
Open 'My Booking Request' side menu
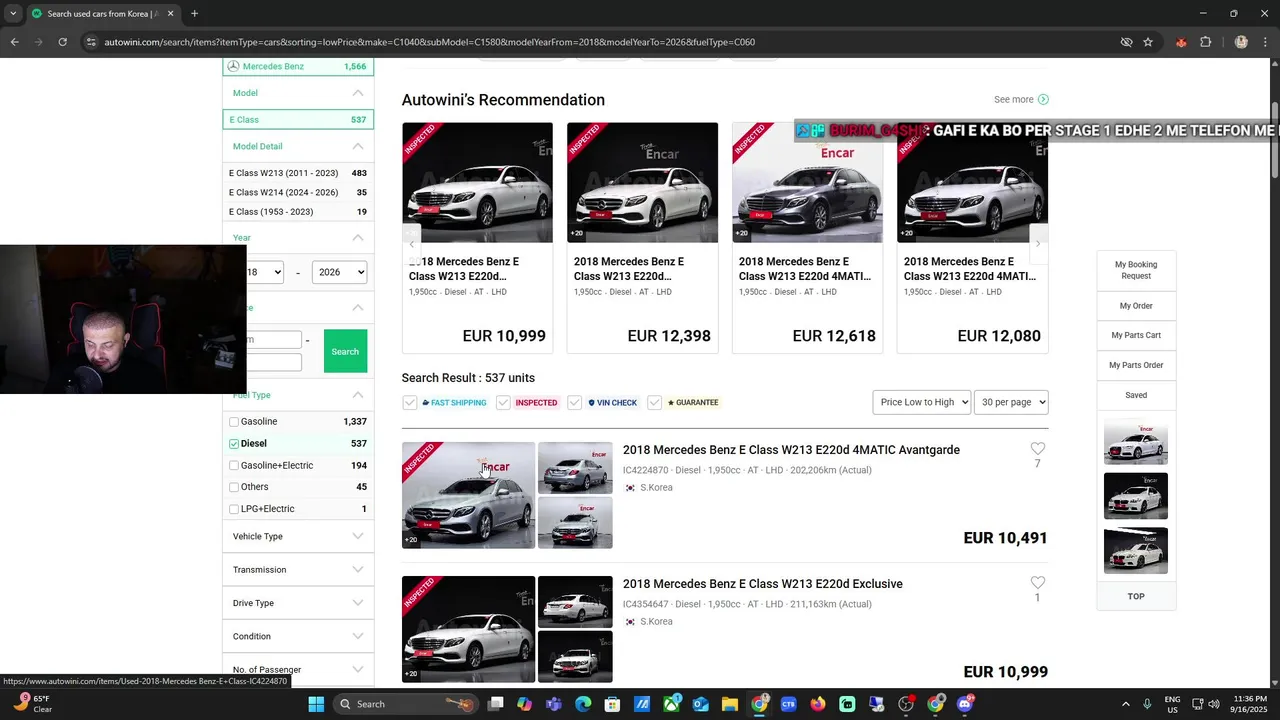click(1136, 270)
